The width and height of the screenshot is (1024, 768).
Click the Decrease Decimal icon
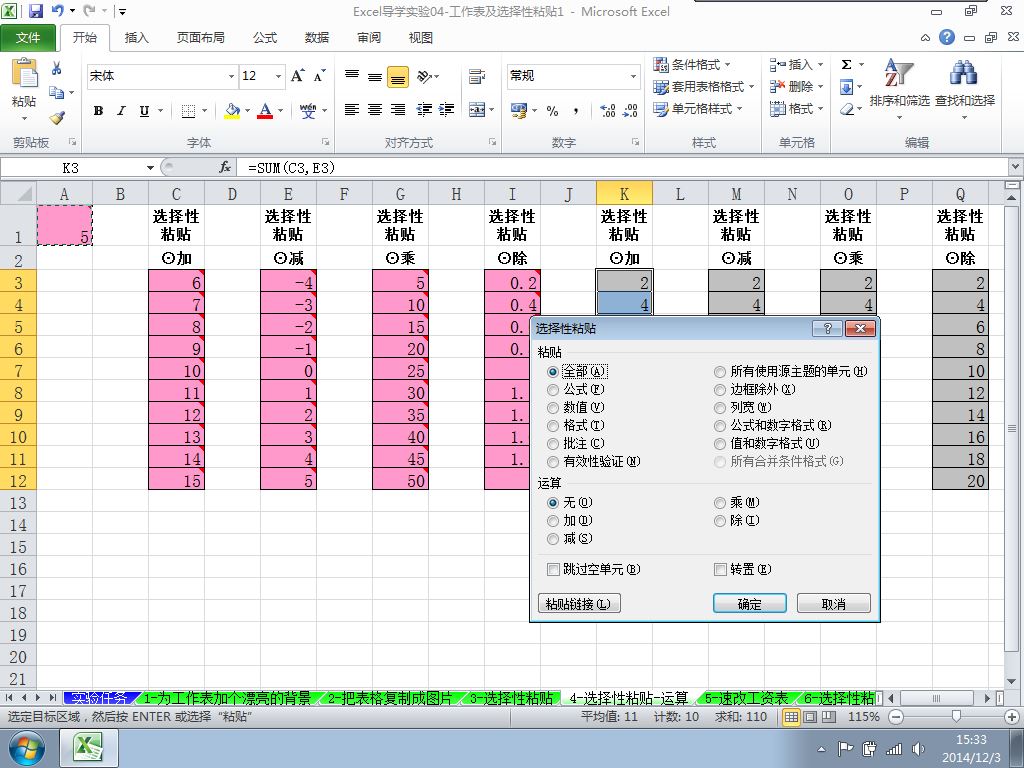630,111
